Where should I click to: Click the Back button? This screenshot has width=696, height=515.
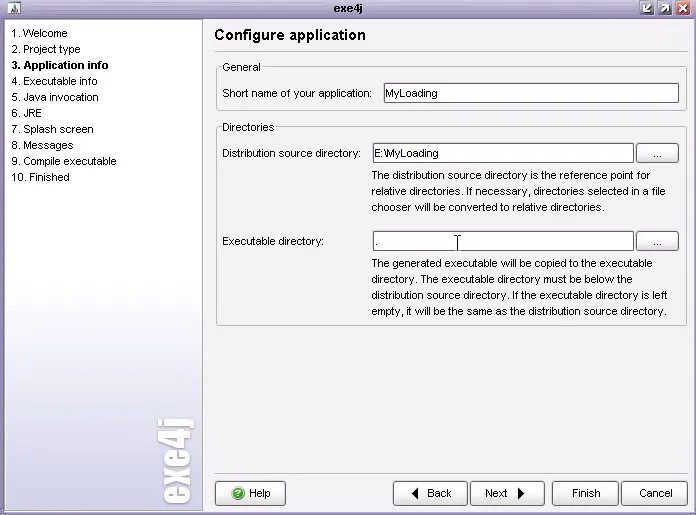(x=430, y=493)
